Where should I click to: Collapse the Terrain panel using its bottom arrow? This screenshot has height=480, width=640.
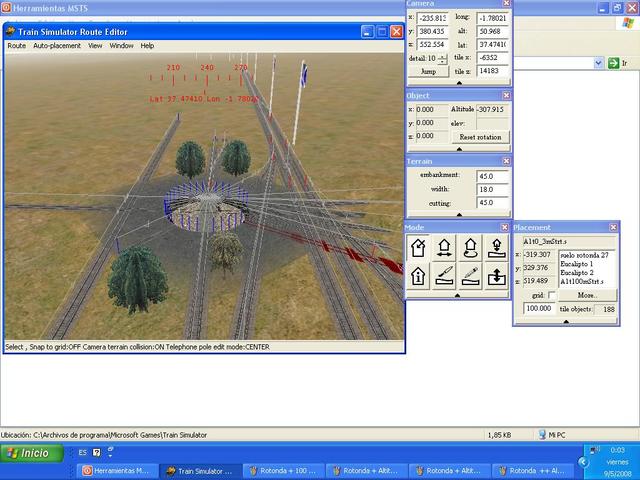pos(458,216)
